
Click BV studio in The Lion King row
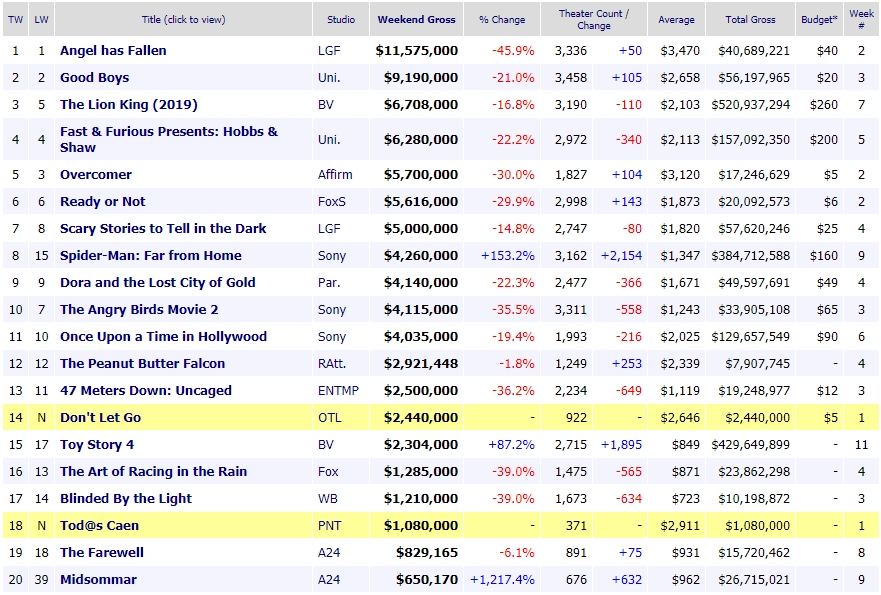coord(325,105)
